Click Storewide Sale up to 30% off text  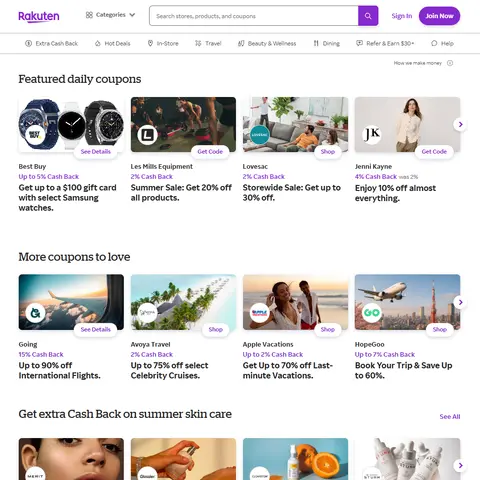[292, 193]
